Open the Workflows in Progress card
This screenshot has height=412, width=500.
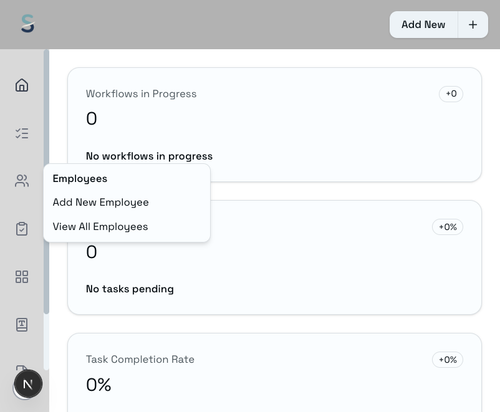click(x=274, y=125)
